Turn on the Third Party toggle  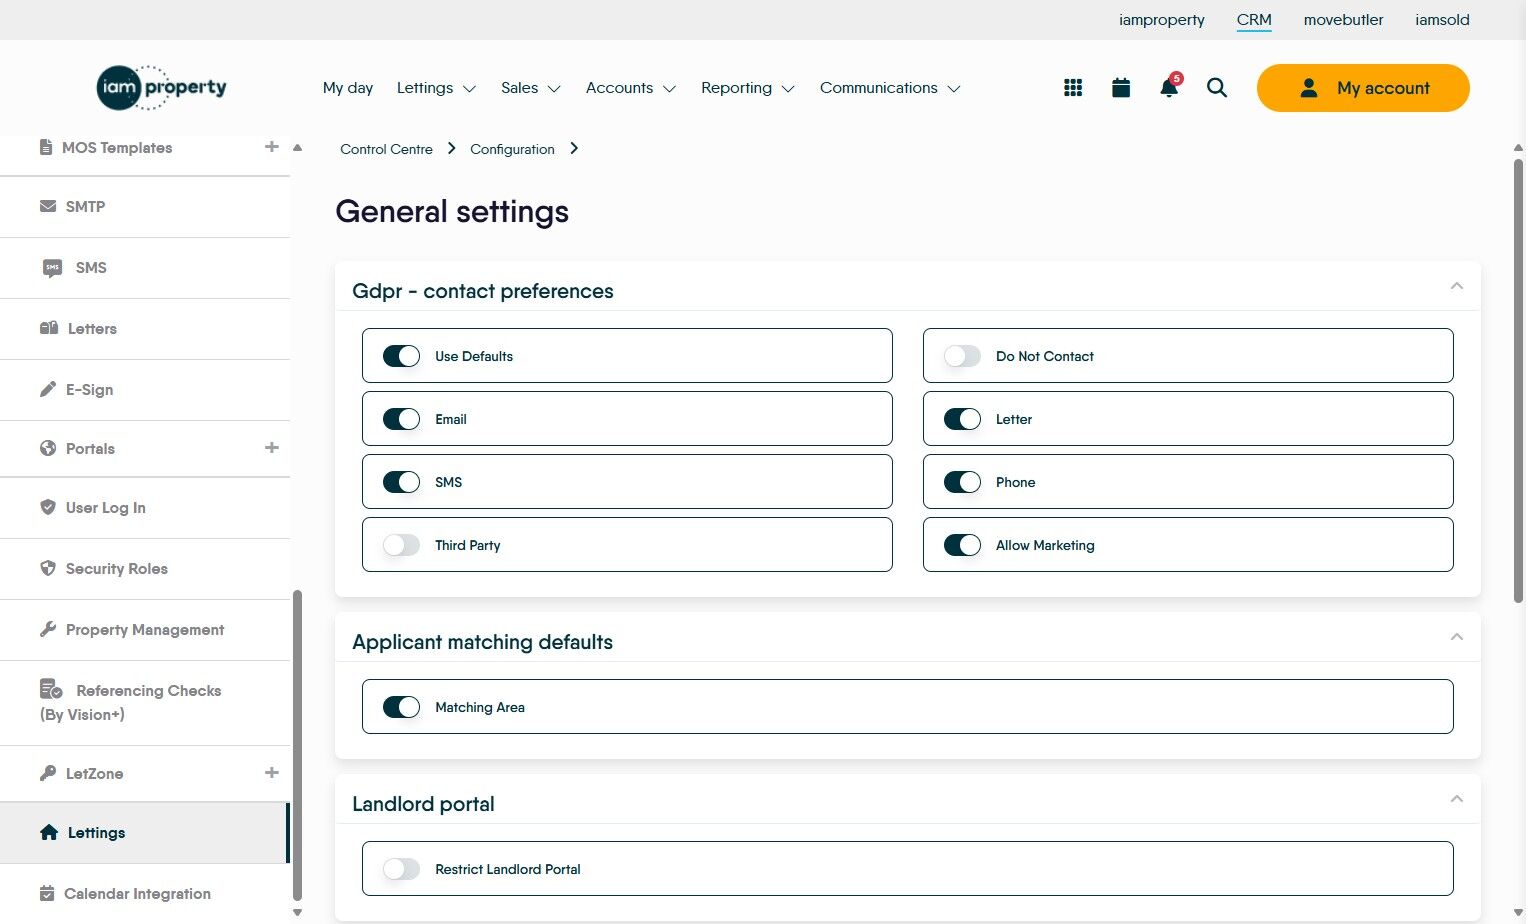click(401, 545)
